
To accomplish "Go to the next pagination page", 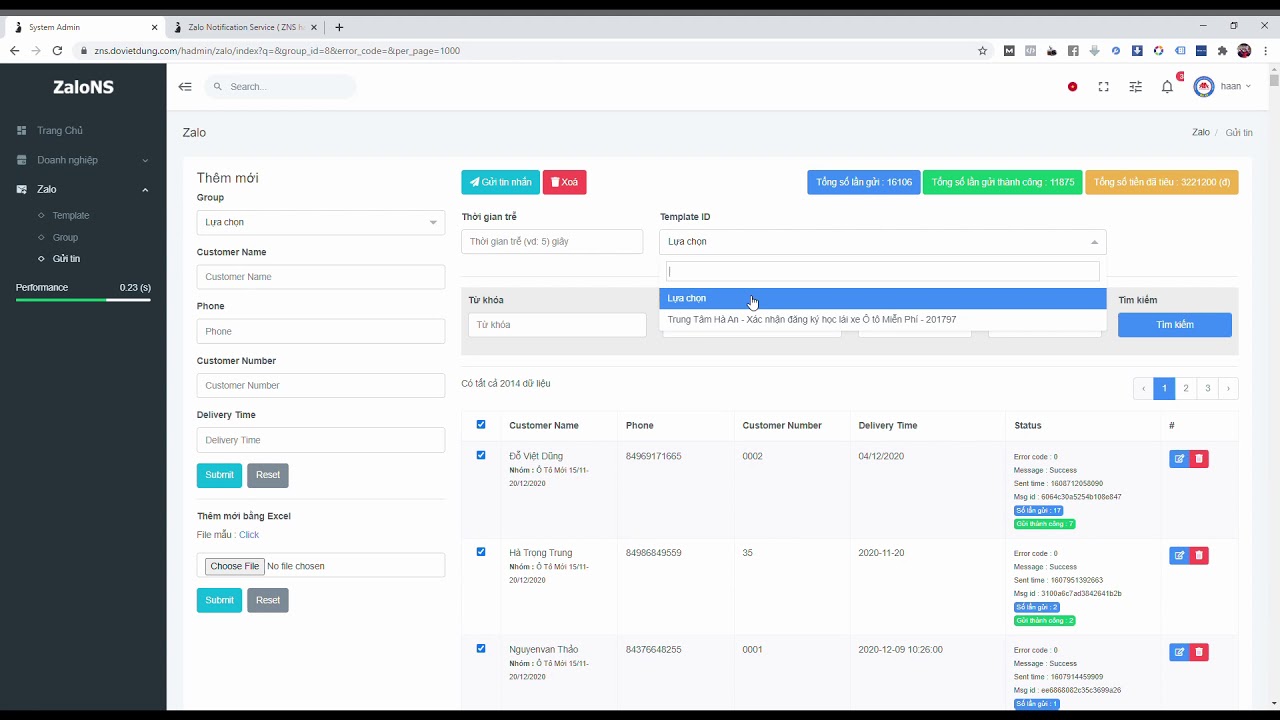I will click(1228, 389).
